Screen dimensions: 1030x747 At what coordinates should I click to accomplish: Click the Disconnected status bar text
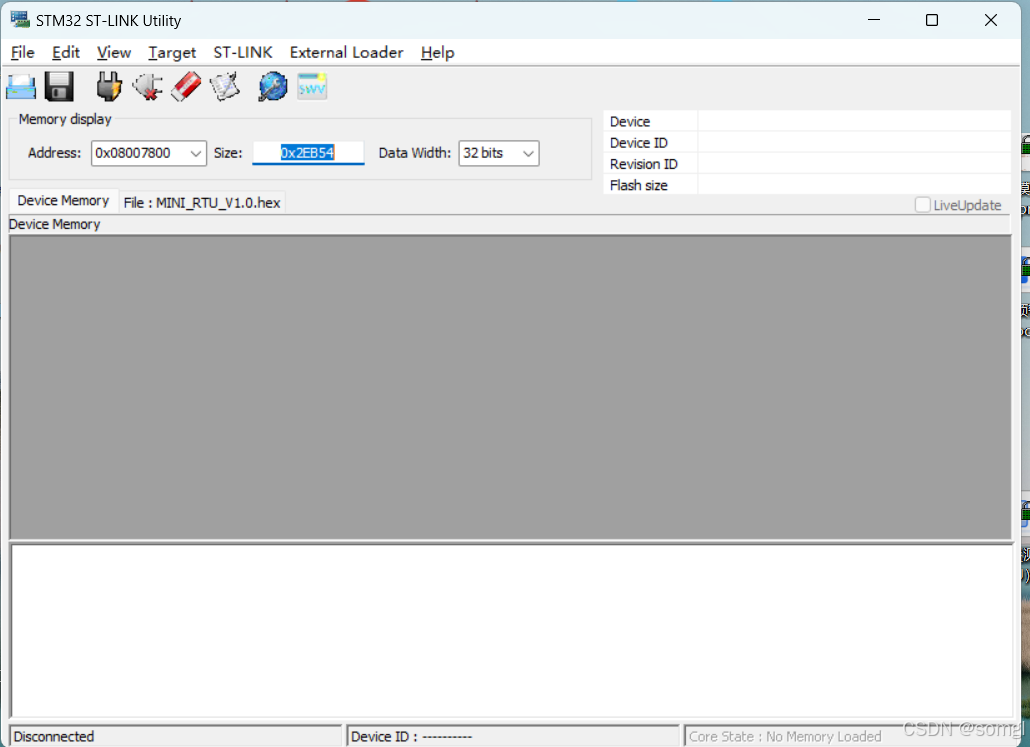54,736
